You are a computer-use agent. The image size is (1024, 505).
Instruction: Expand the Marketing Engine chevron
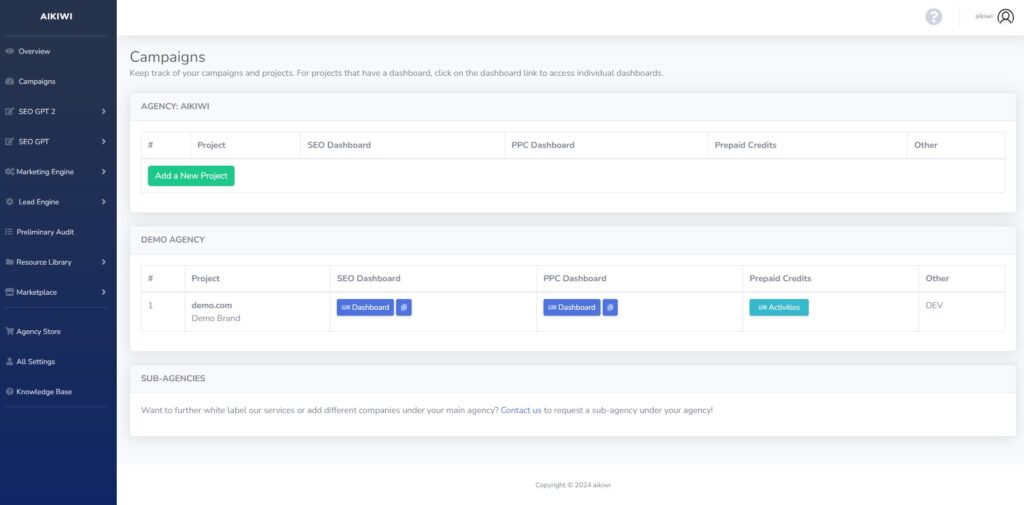(x=104, y=172)
